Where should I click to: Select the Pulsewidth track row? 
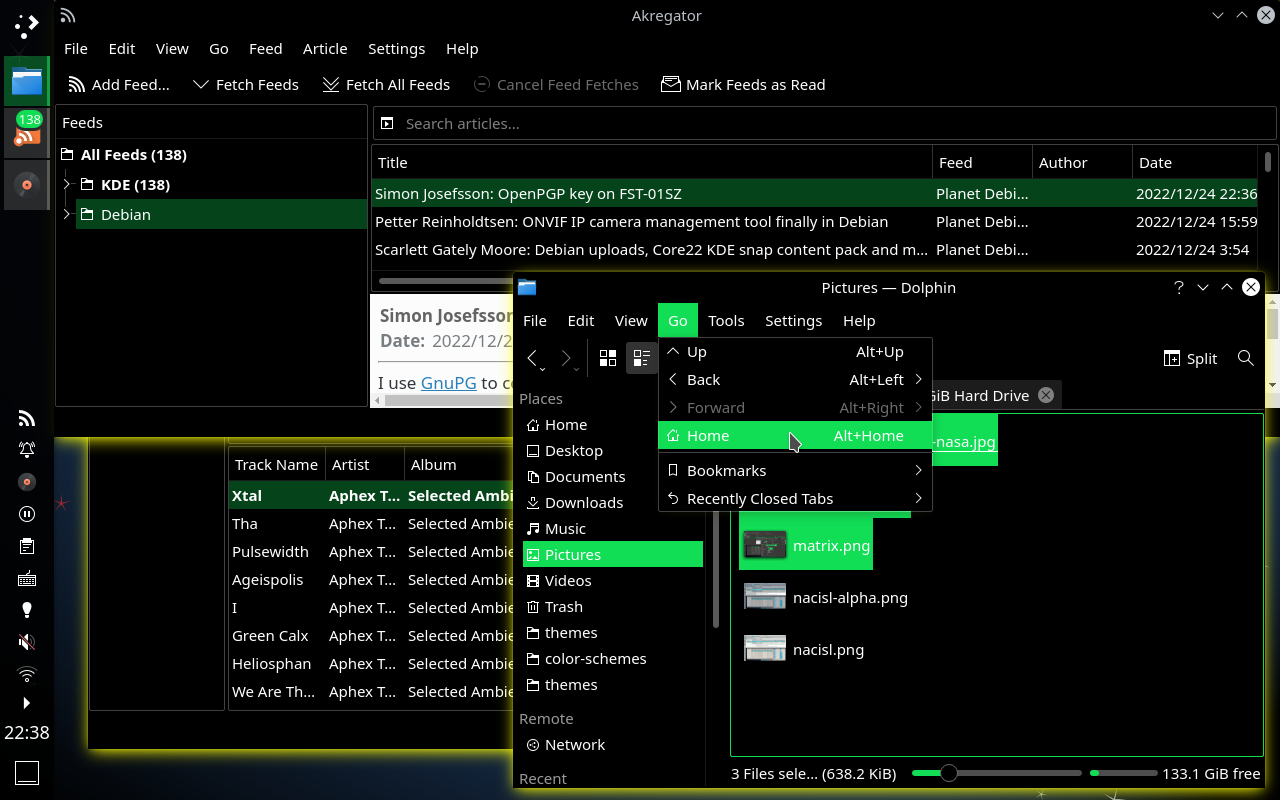click(x=372, y=552)
